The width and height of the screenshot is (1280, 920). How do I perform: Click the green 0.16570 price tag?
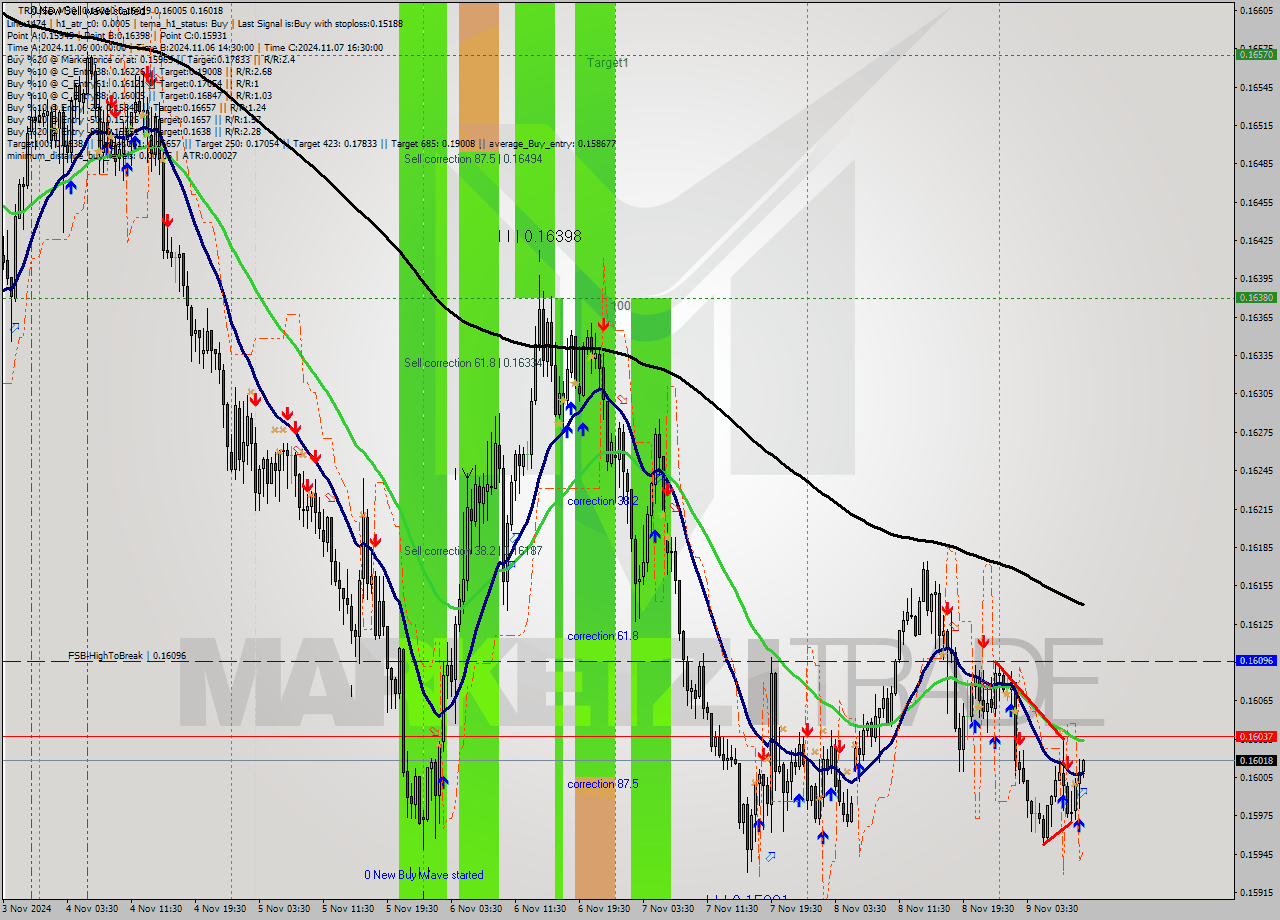(x=1257, y=55)
